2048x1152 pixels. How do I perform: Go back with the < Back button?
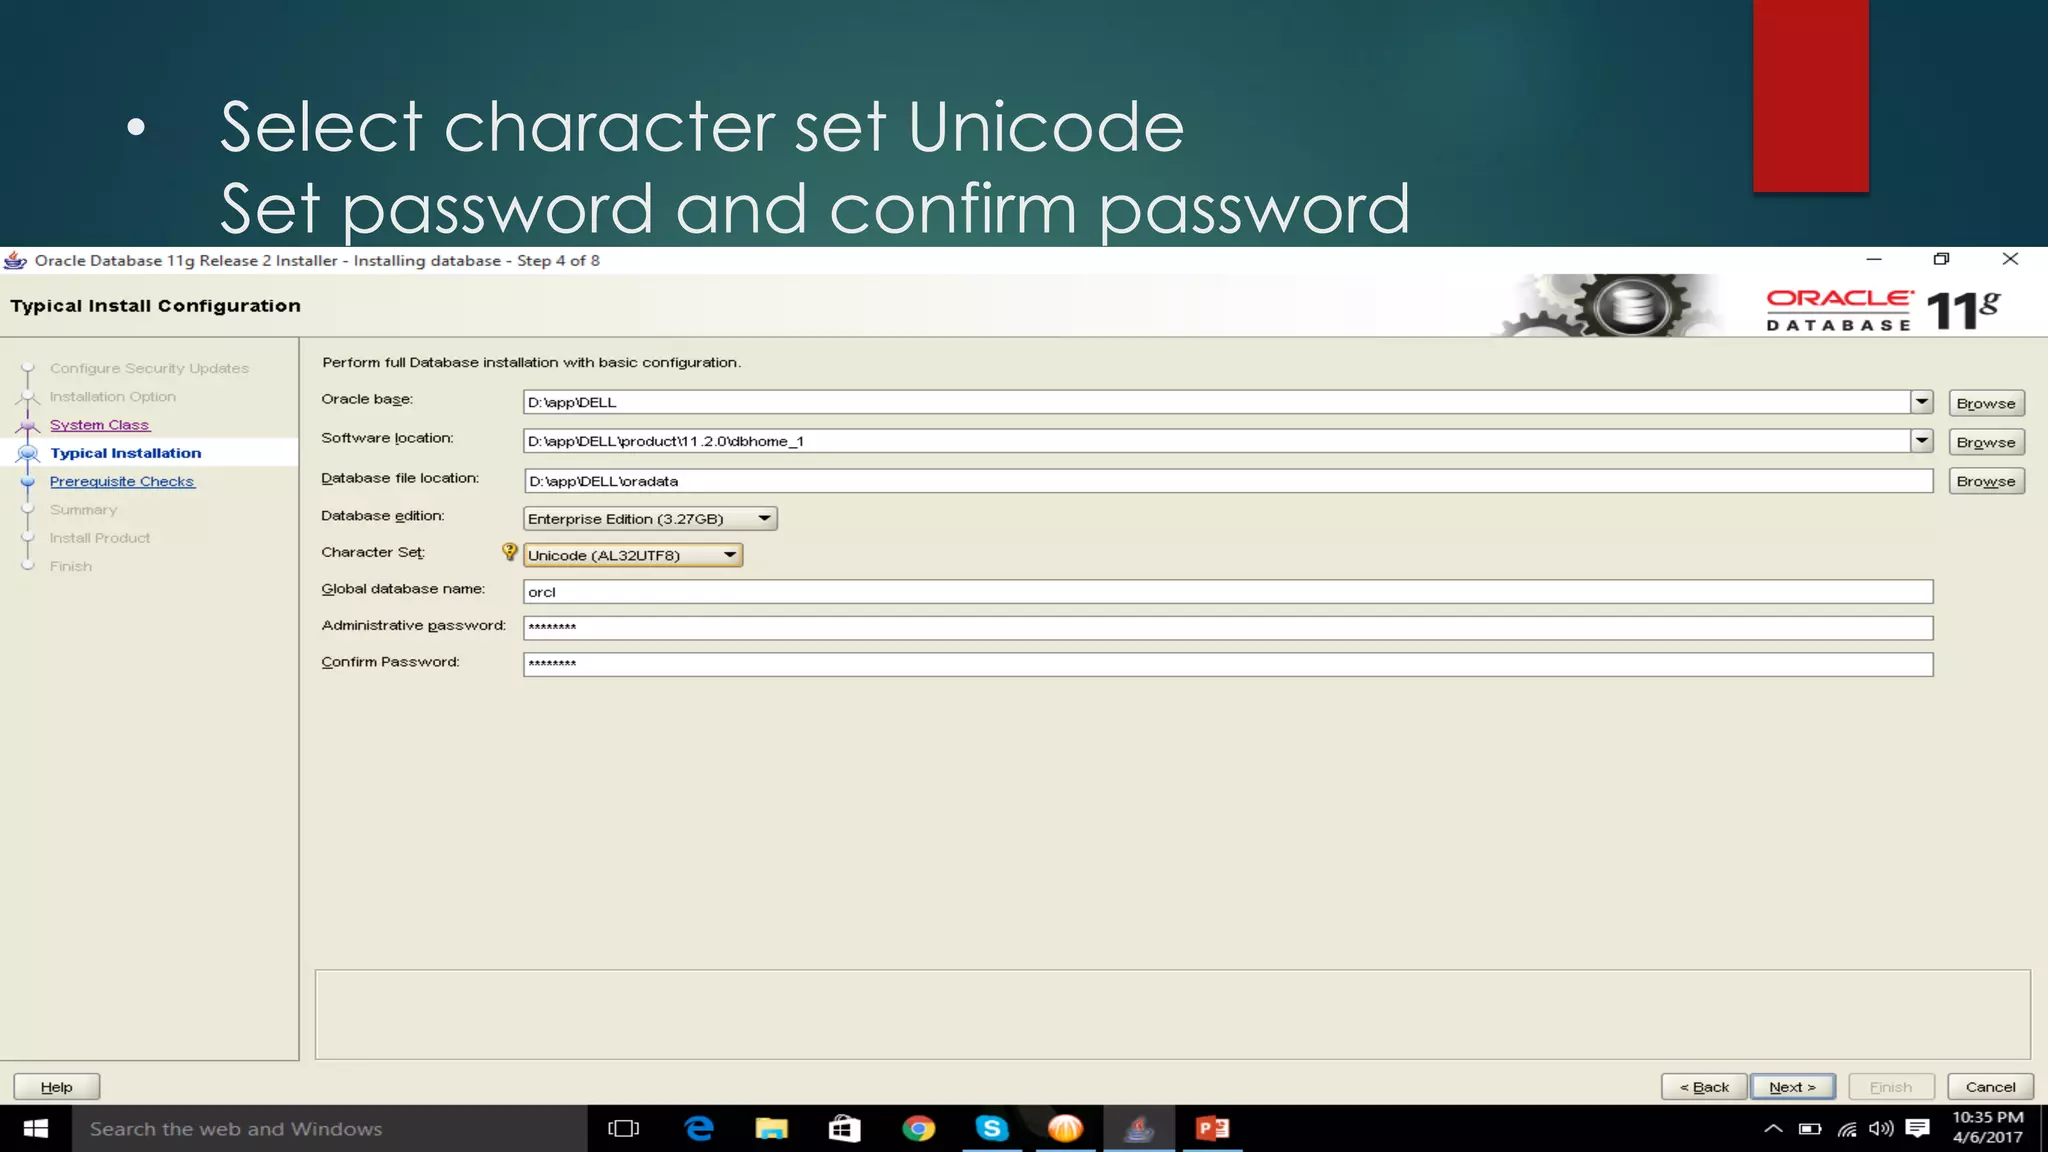[x=1704, y=1087]
